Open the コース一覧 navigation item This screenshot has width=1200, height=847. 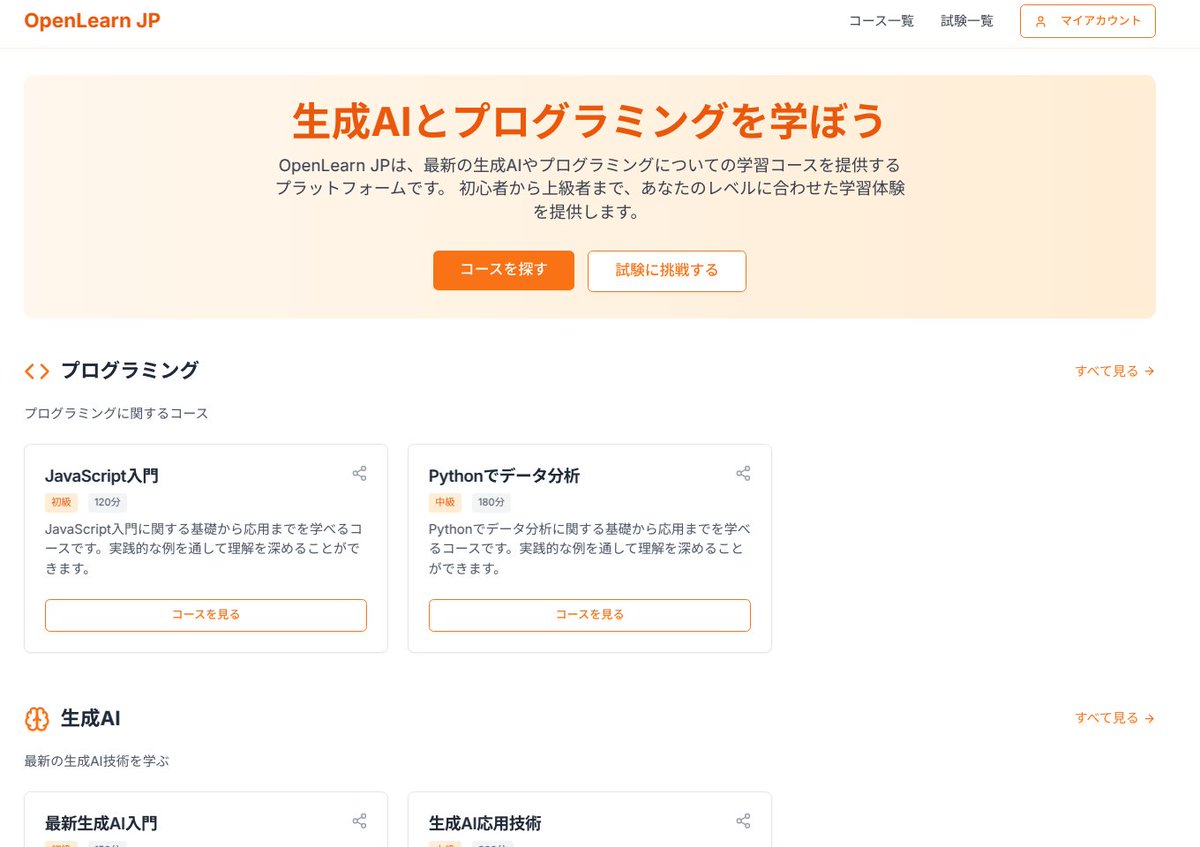coord(881,20)
